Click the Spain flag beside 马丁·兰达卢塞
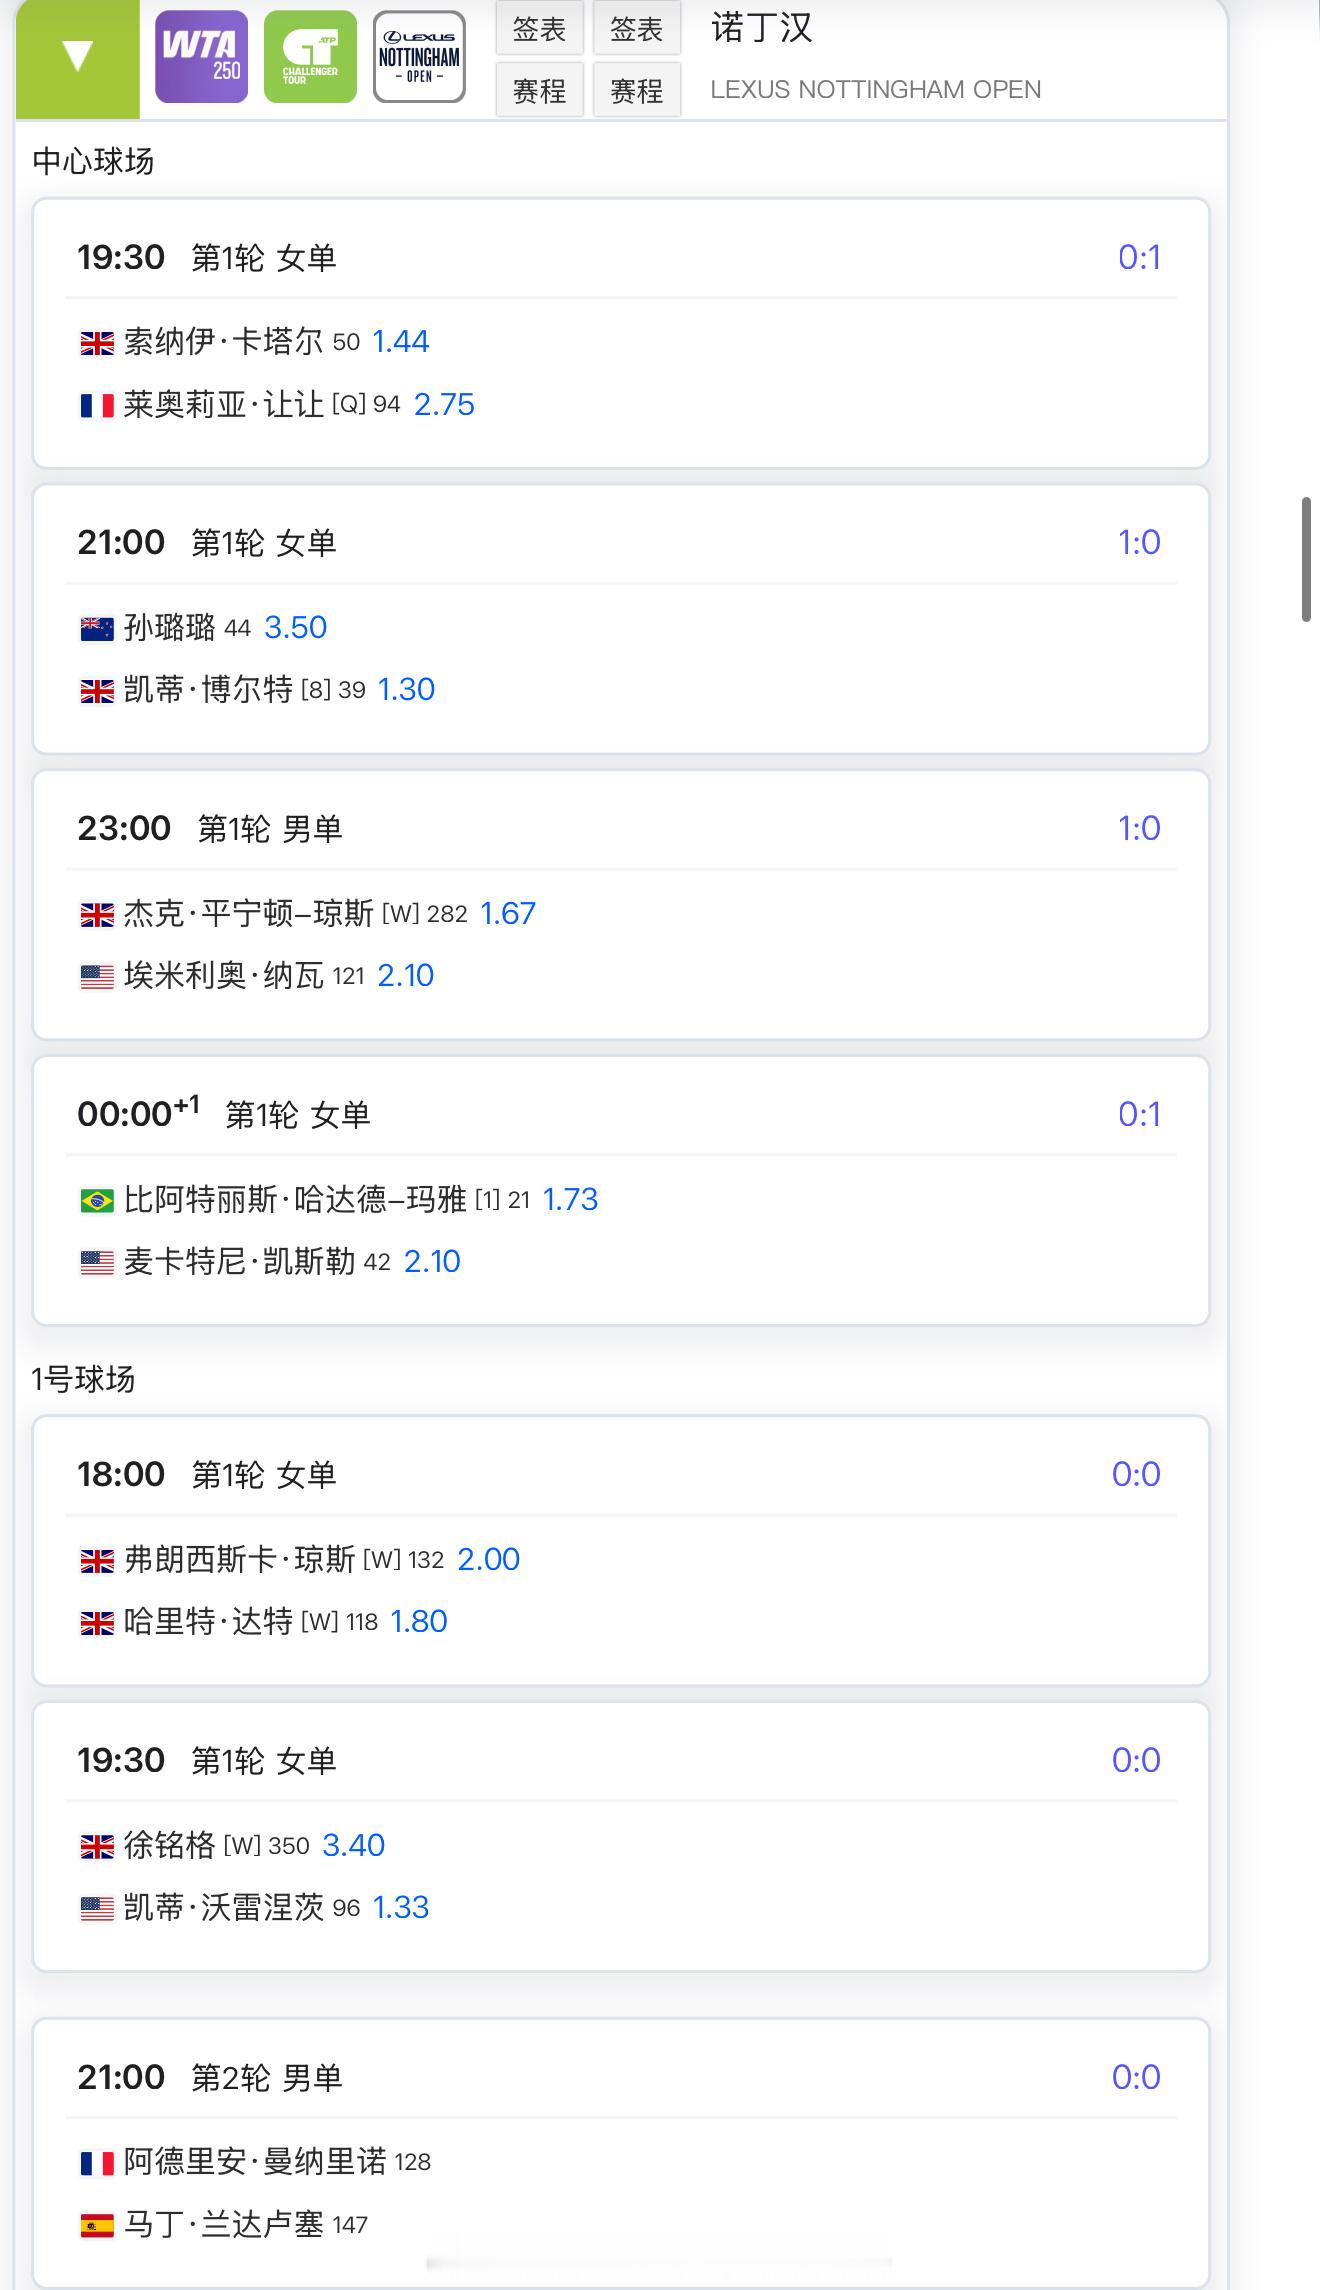This screenshot has width=1320, height=2290. (x=97, y=2225)
